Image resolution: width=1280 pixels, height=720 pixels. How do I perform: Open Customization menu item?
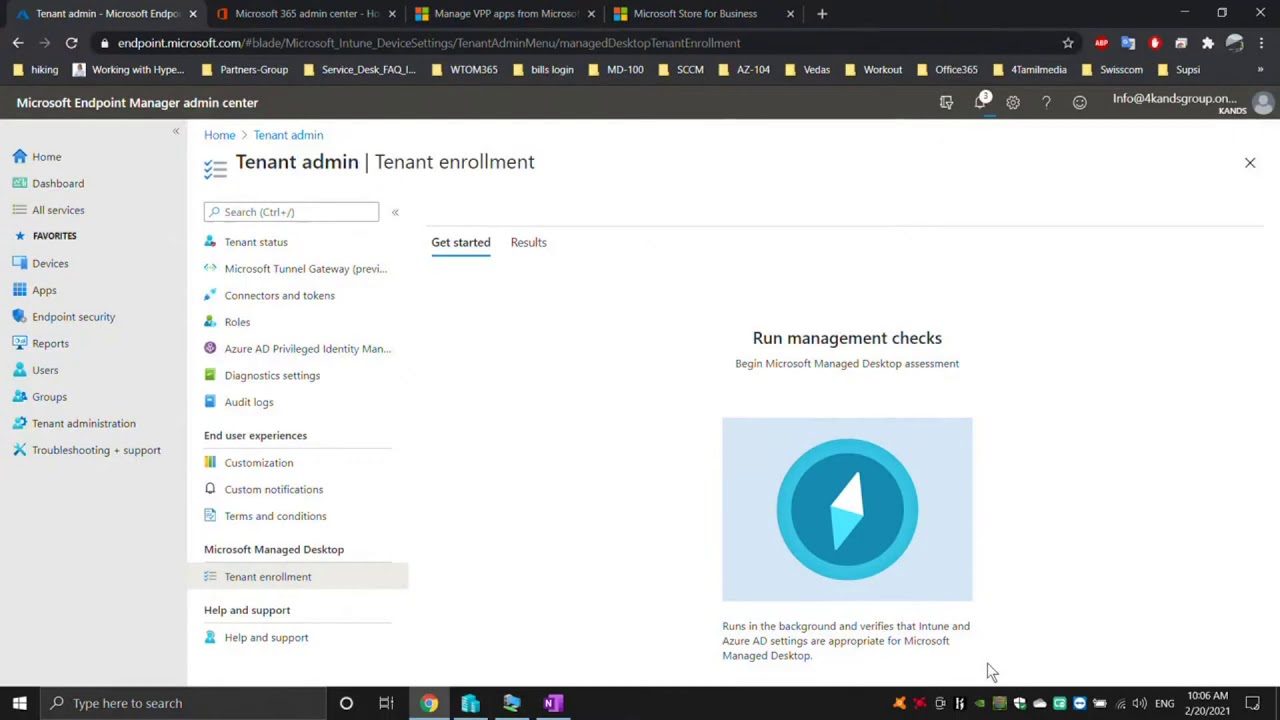259,463
